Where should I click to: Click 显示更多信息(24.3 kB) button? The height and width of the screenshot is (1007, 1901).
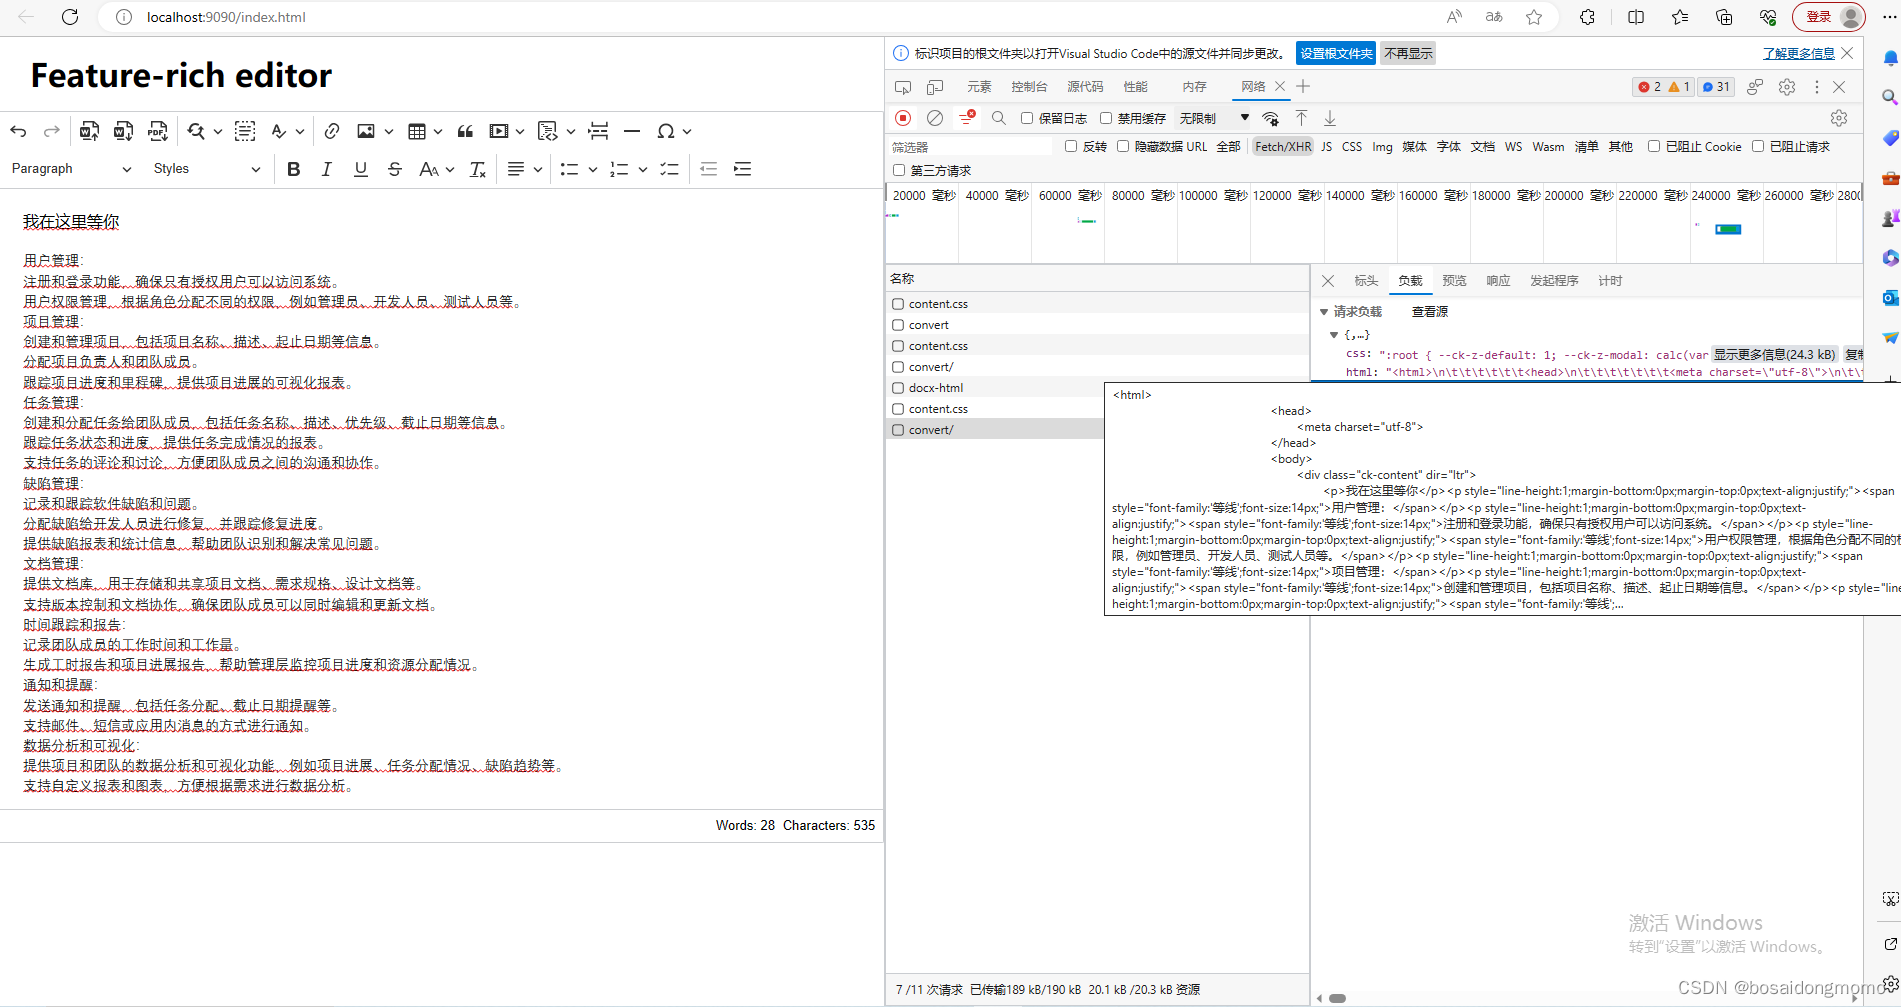[1775, 355]
